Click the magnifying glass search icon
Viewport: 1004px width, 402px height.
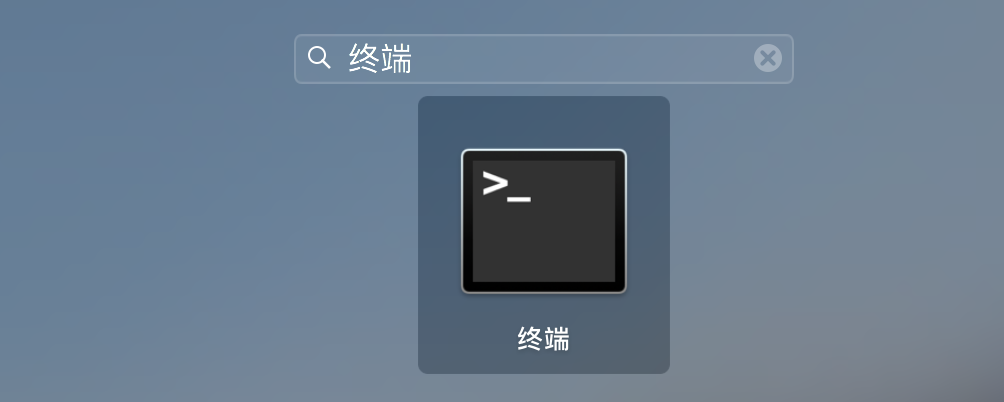[319, 58]
